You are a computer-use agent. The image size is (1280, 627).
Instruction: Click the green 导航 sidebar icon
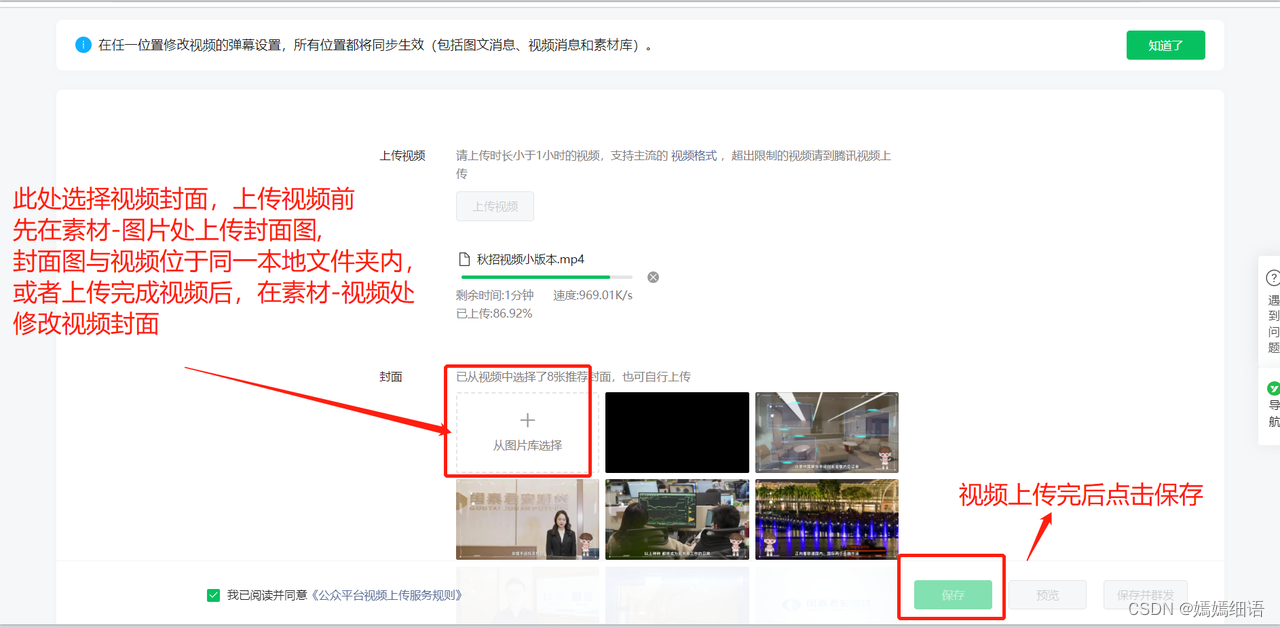pyautogui.click(x=1273, y=388)
